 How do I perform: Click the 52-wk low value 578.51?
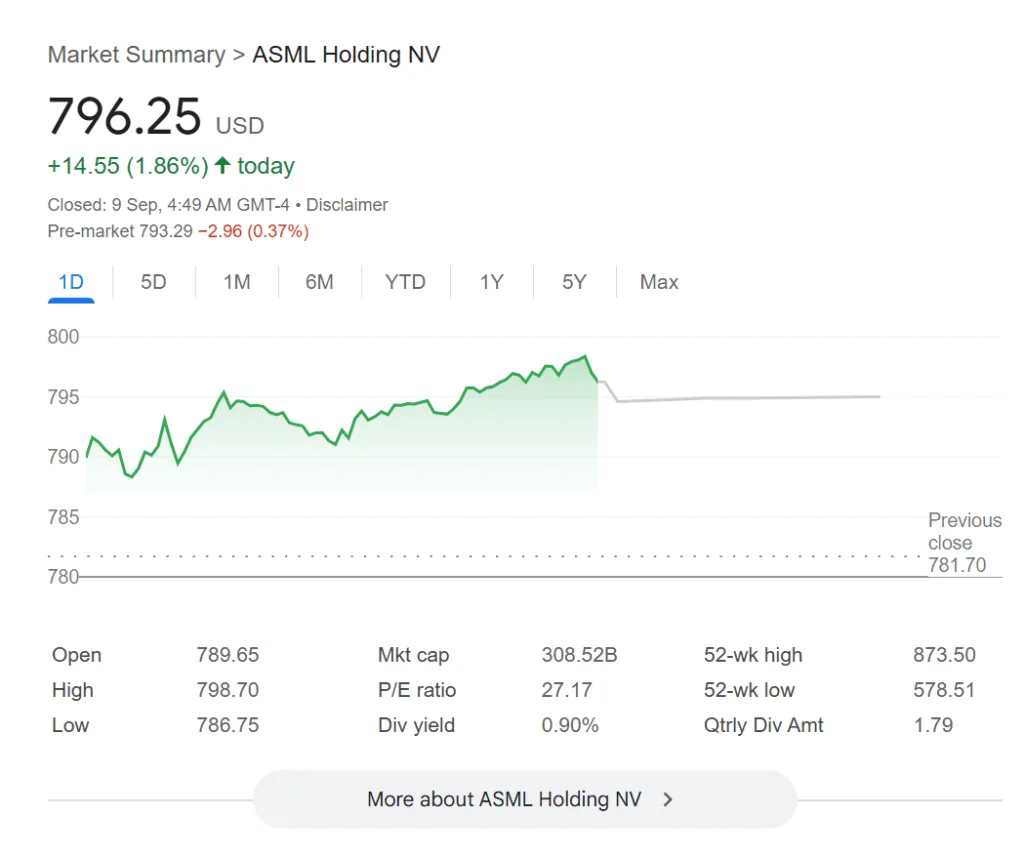point(944,690)
